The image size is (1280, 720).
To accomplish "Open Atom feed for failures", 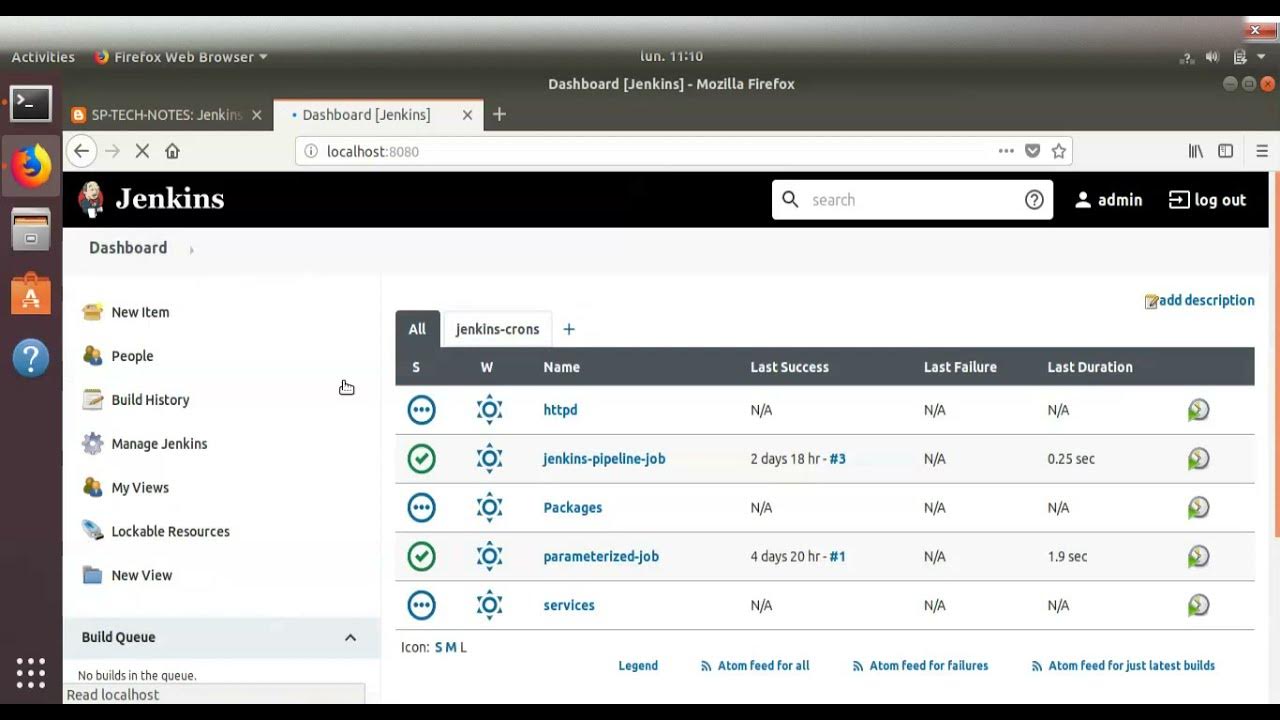I will (x=920, y=666).
